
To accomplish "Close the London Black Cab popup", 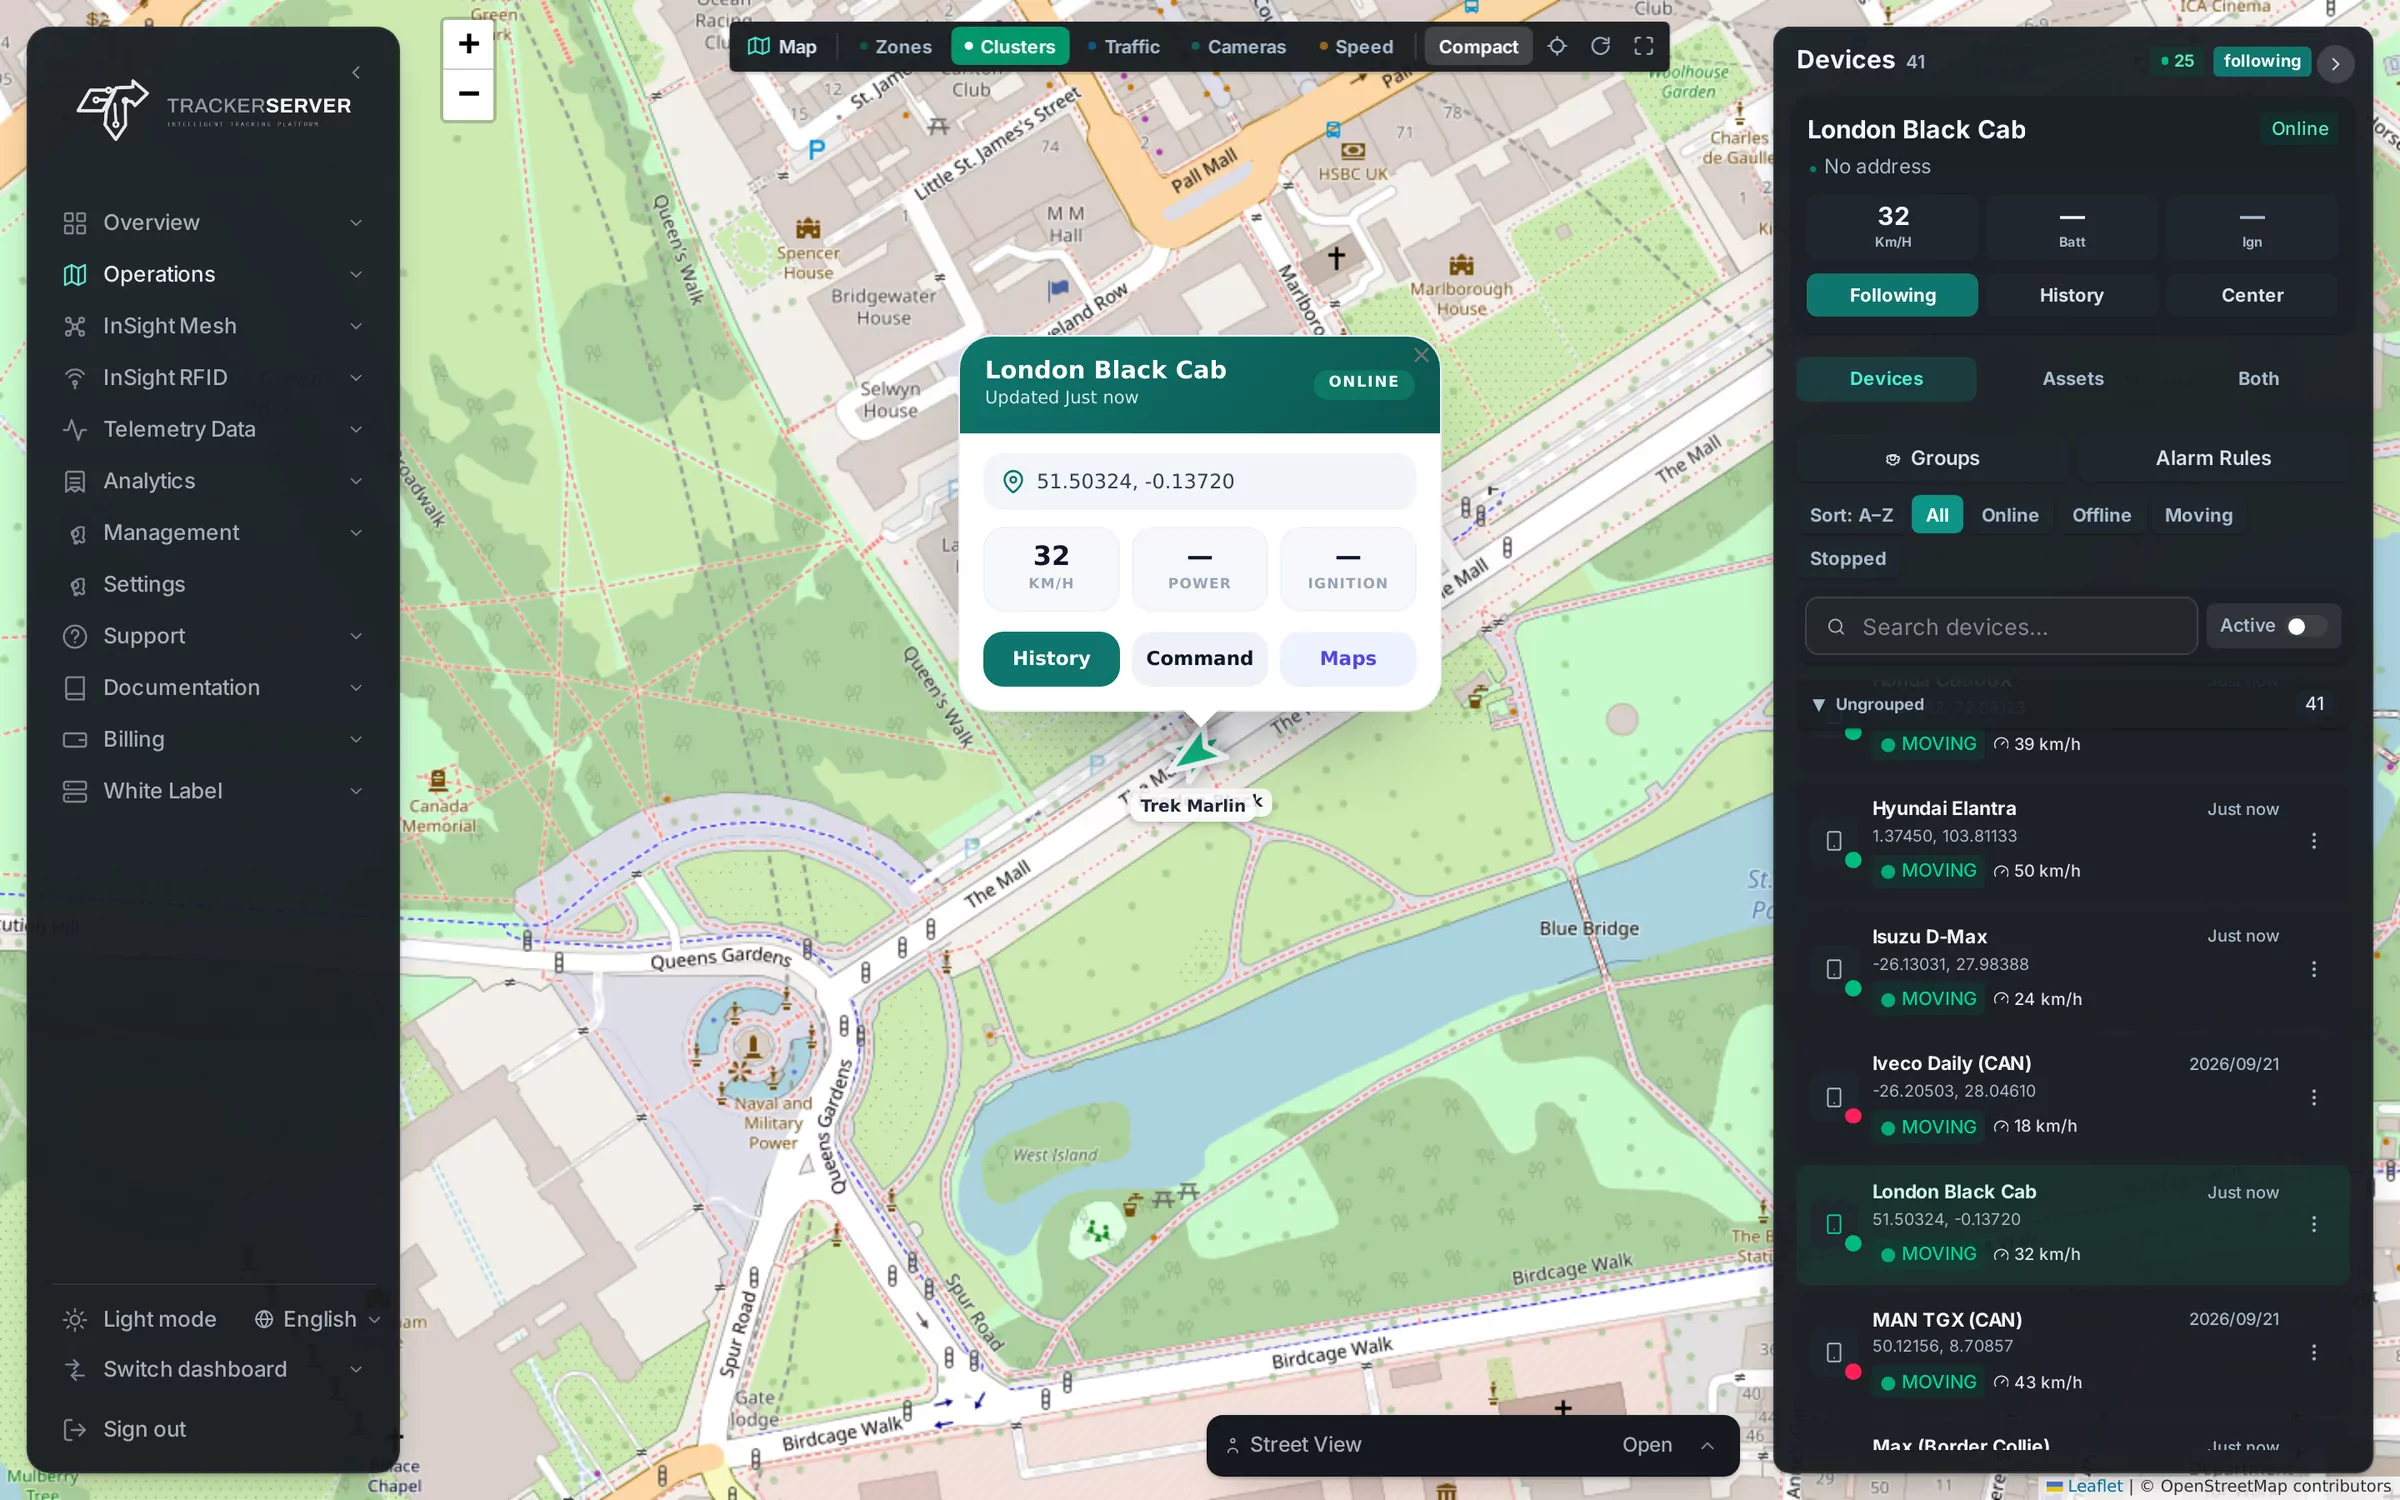I will [x=1421, y=355].
